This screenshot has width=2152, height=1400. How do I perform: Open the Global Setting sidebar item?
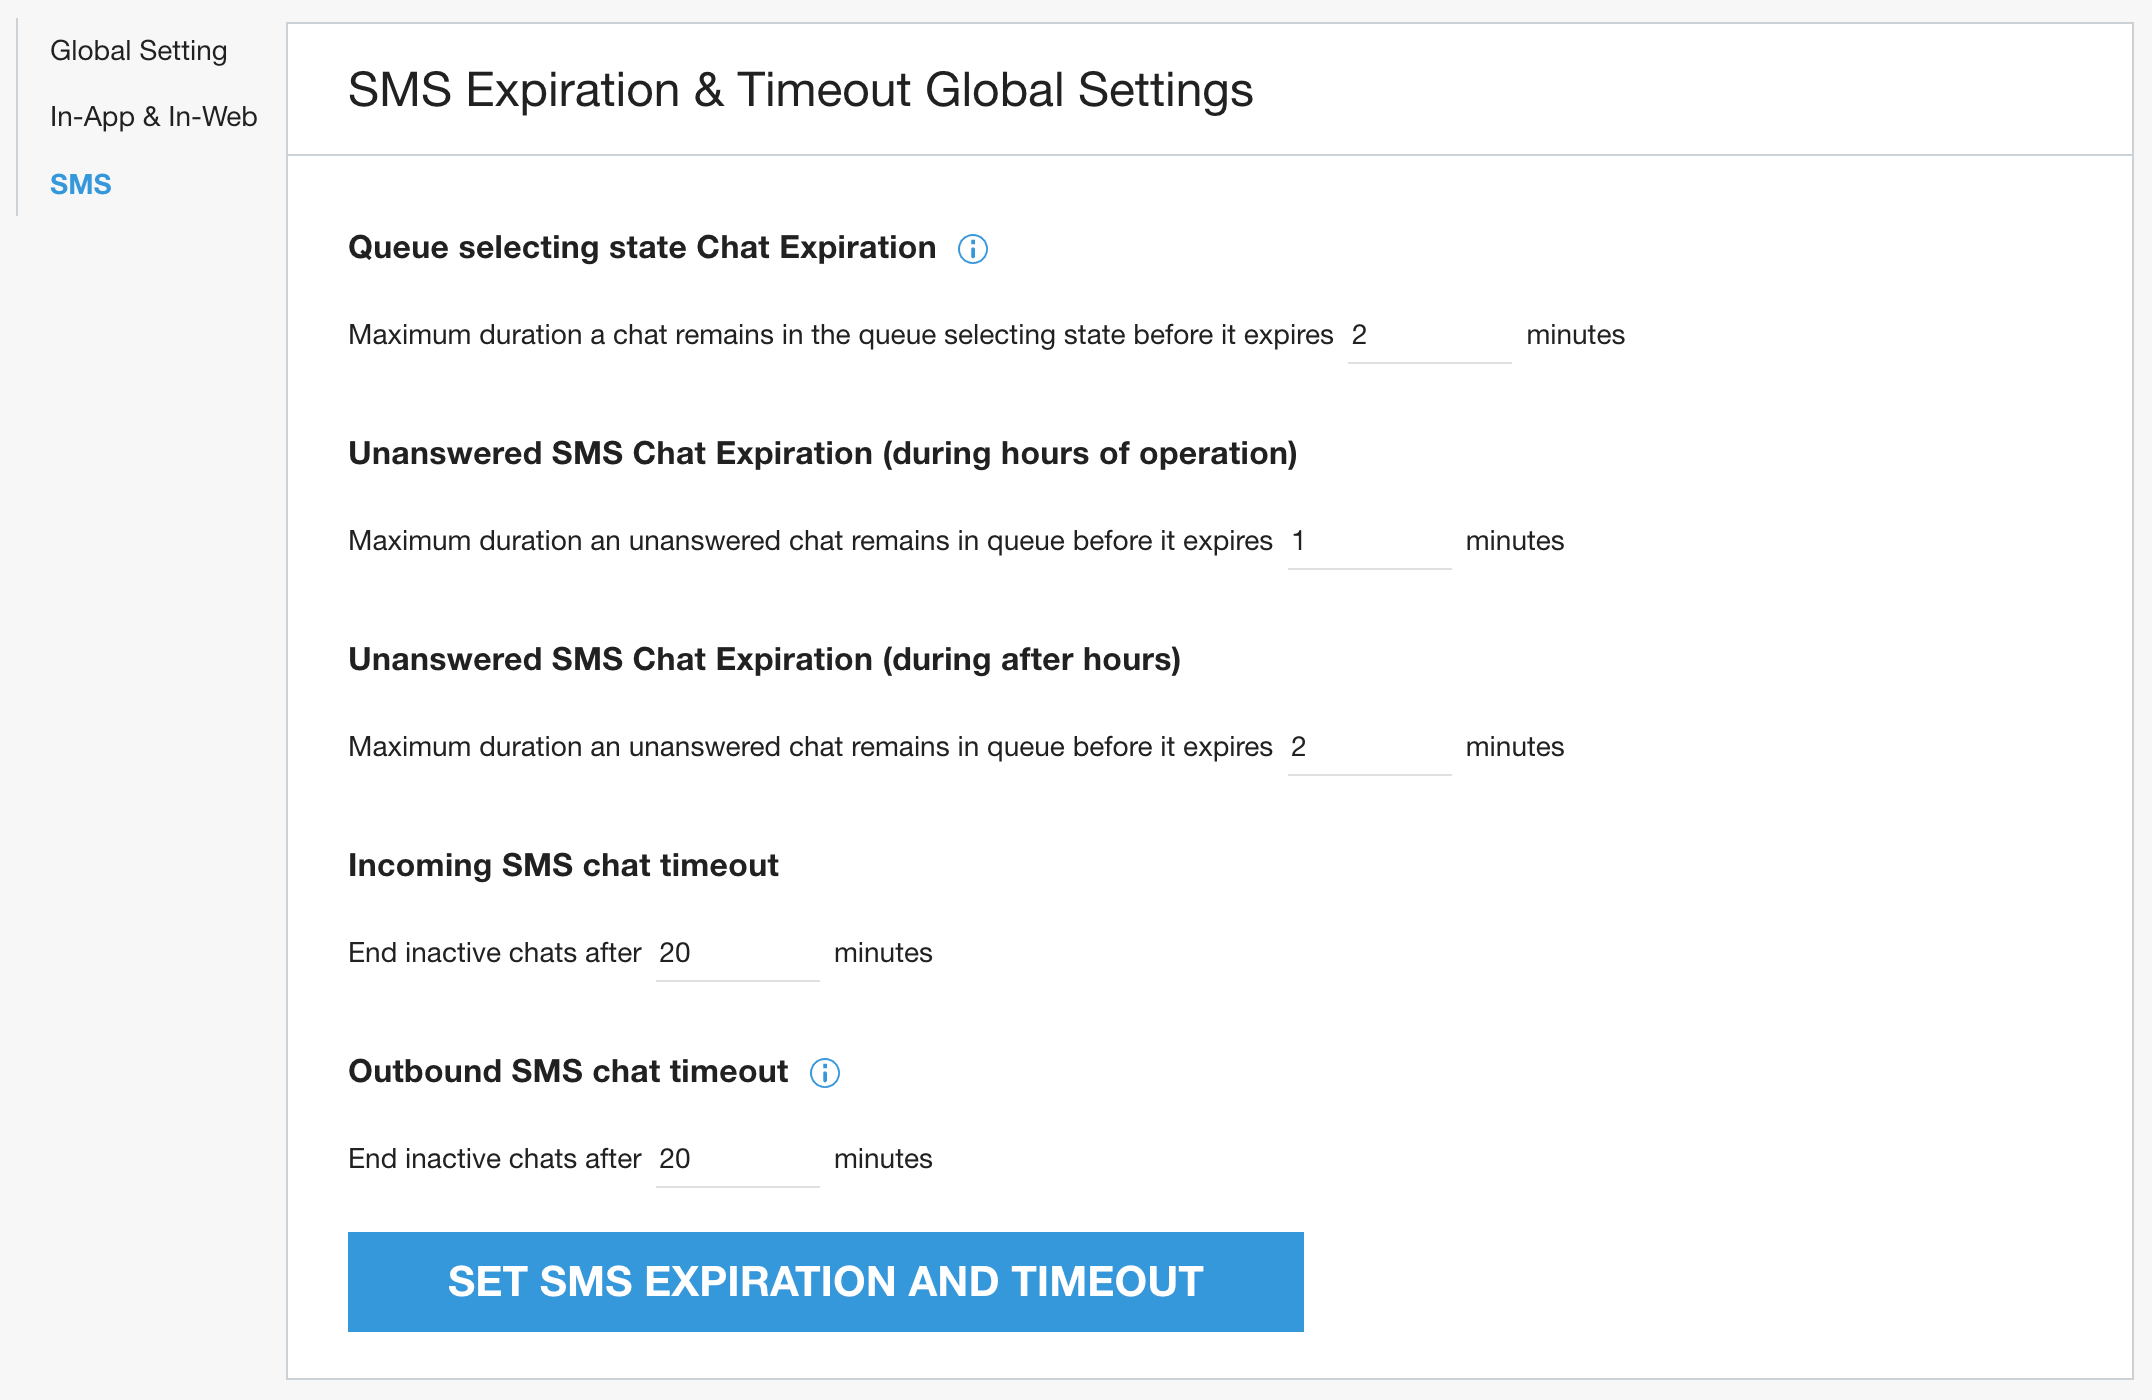tap(138, 51)
